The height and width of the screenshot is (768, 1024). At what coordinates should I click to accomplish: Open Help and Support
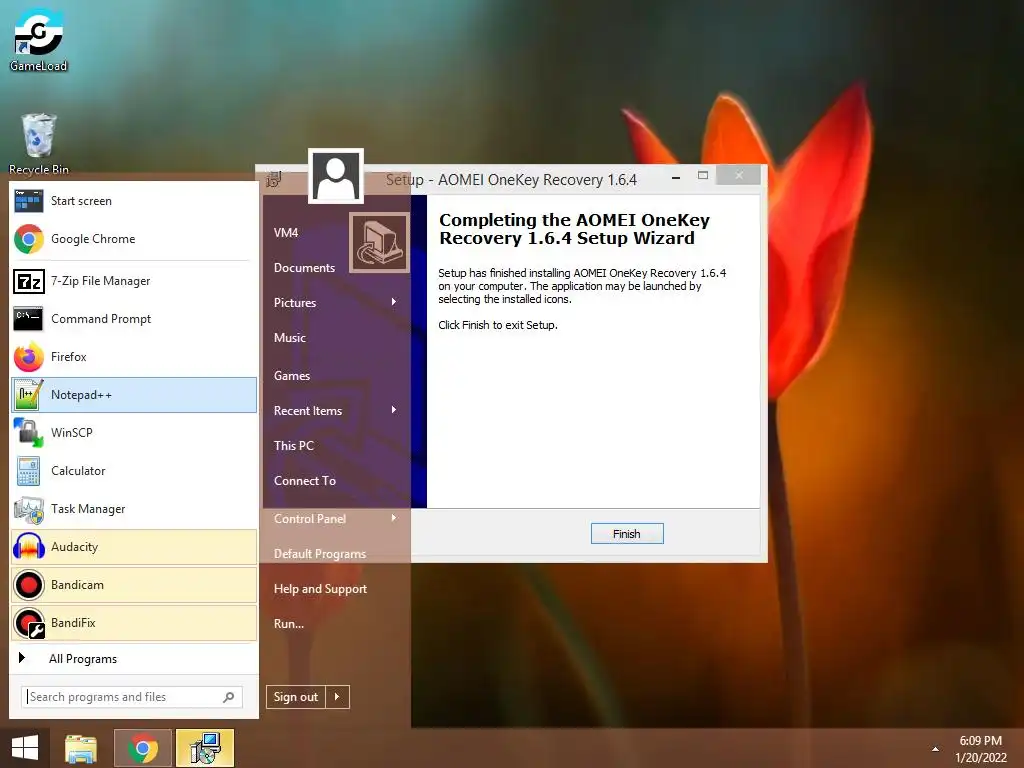point(321,589)
